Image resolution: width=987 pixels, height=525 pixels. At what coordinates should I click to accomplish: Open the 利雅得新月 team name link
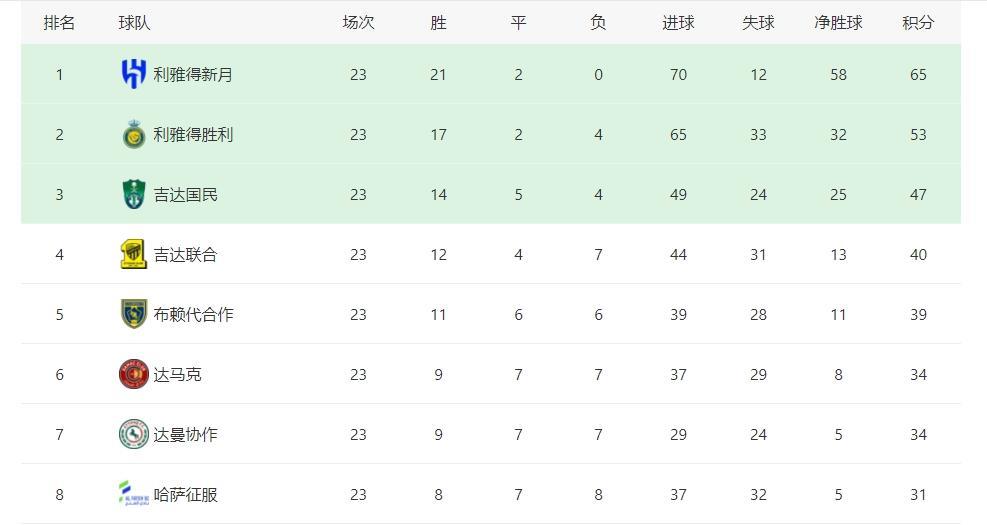(193, 74)
